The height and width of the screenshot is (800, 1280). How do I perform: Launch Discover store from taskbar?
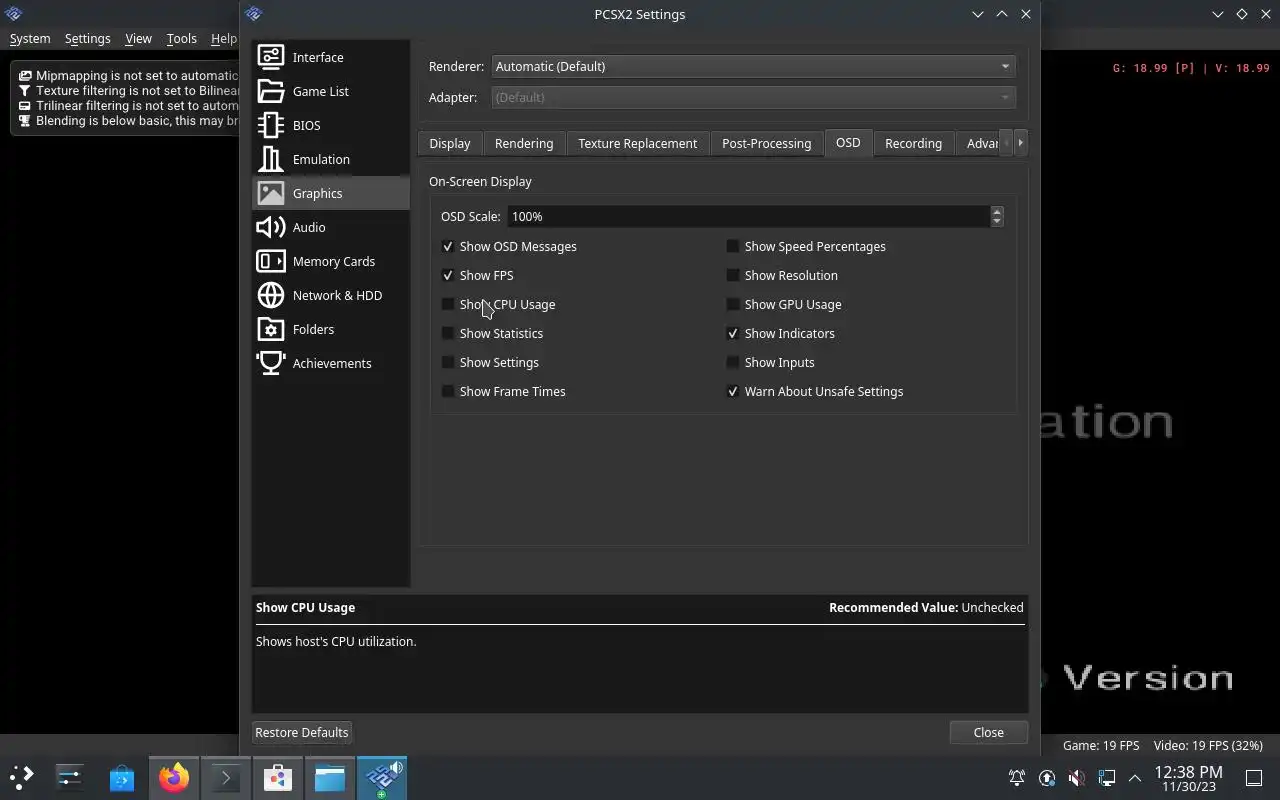(122, 777)
